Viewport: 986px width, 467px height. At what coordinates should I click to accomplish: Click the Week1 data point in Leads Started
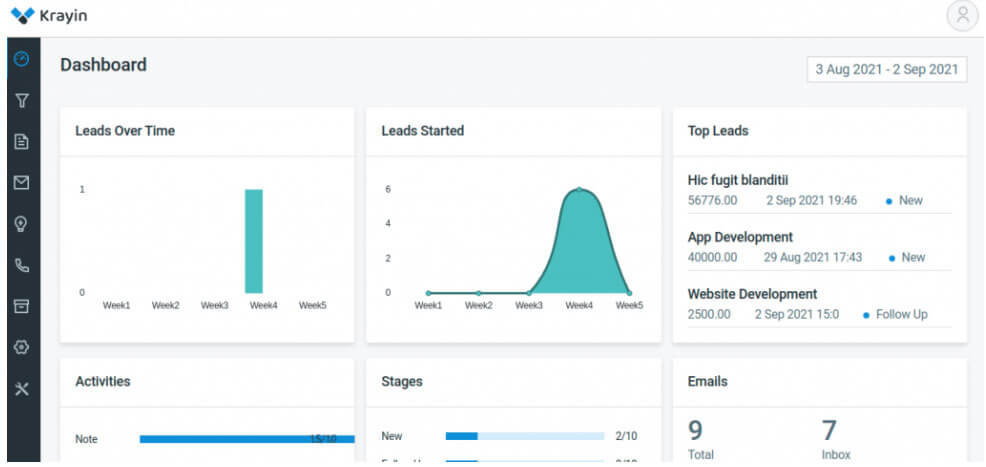428,293
